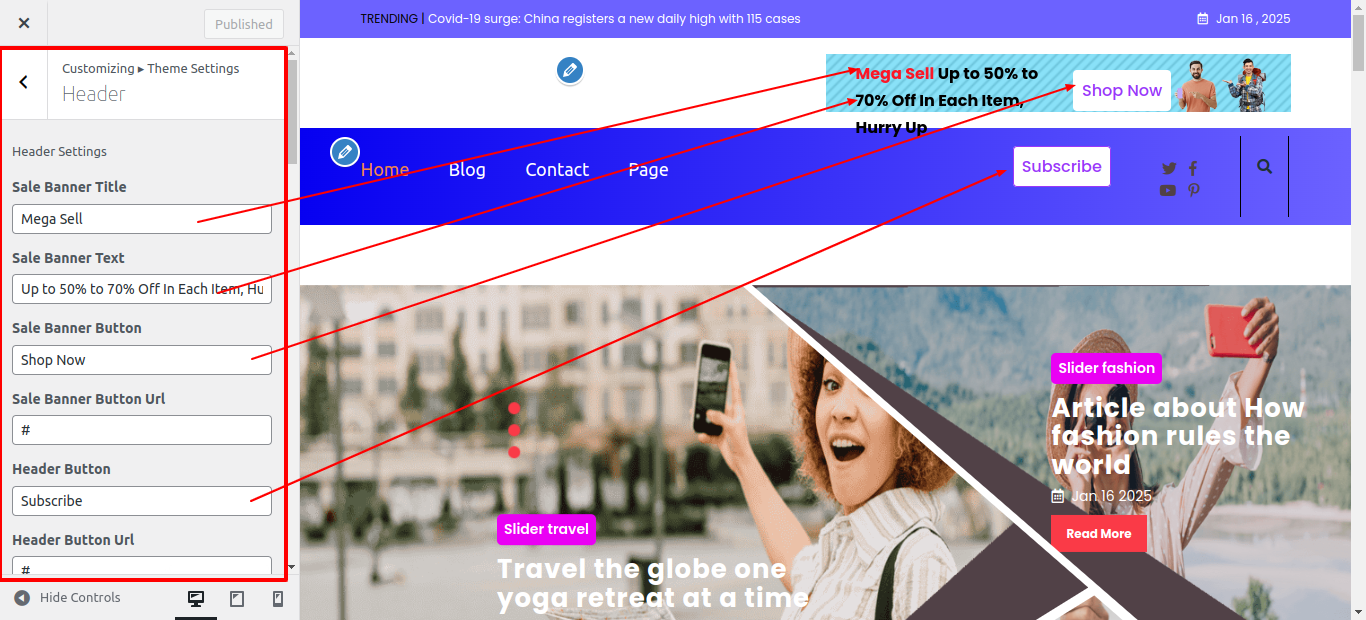The height and width of the screenshot is (620, 1366).
Task: Click the middle red slider dot
Action: coord(514,430)
